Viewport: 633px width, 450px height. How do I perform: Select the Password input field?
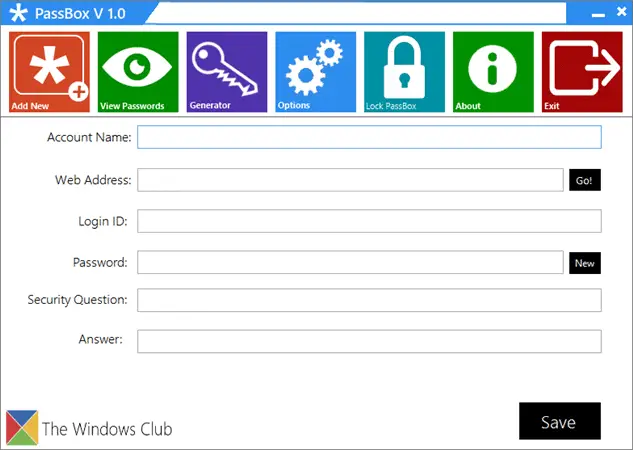350,262
